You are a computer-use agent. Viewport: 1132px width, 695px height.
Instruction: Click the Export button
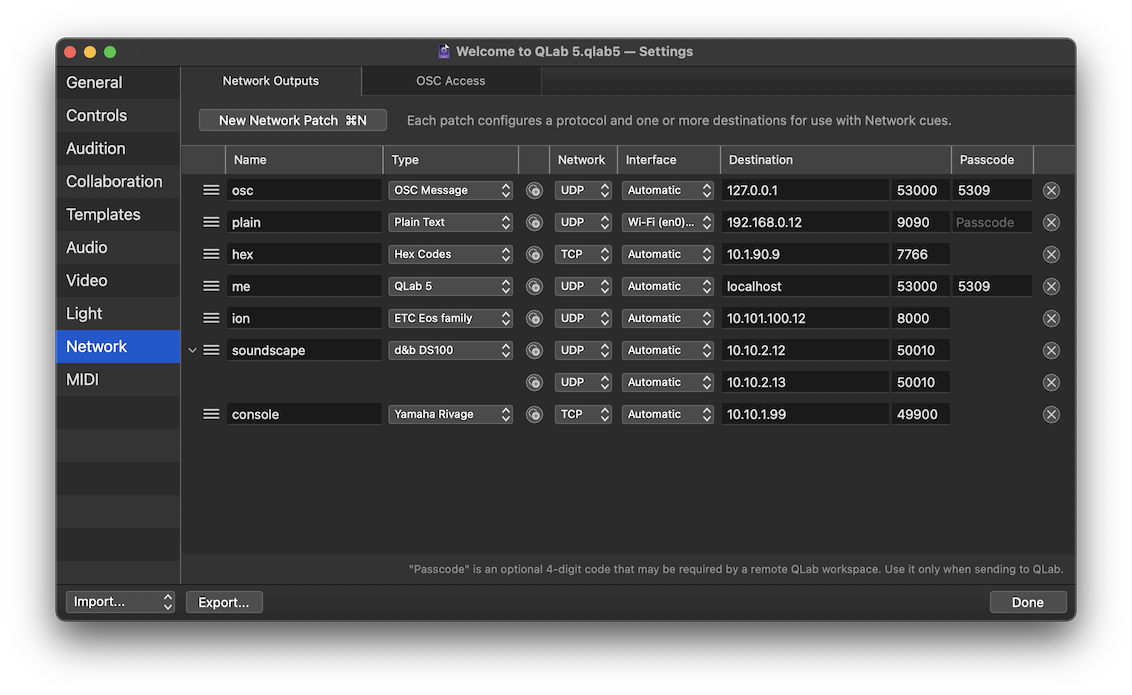pos(224,601)
